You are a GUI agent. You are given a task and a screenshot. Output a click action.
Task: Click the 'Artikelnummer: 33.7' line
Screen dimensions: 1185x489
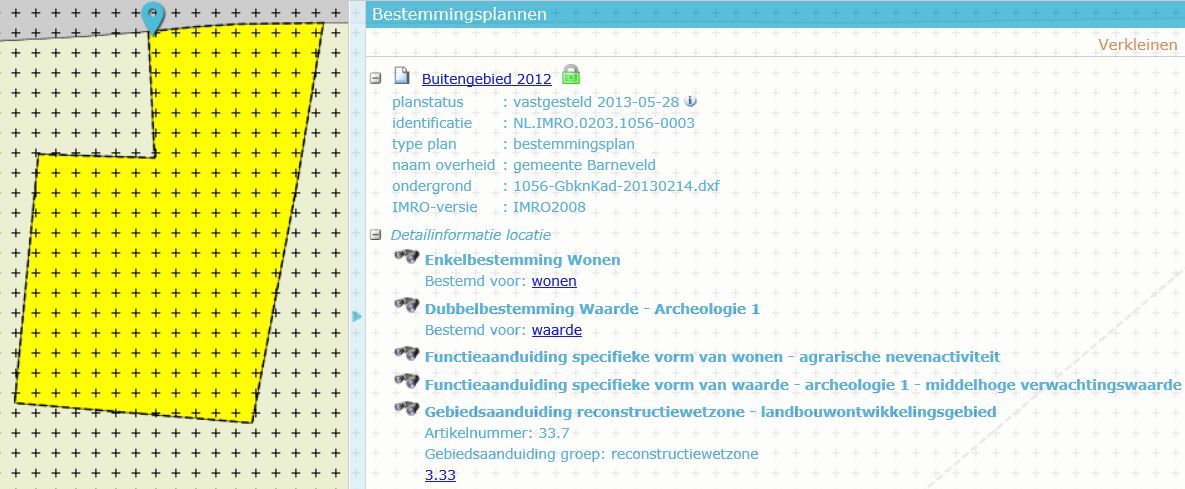497,434
